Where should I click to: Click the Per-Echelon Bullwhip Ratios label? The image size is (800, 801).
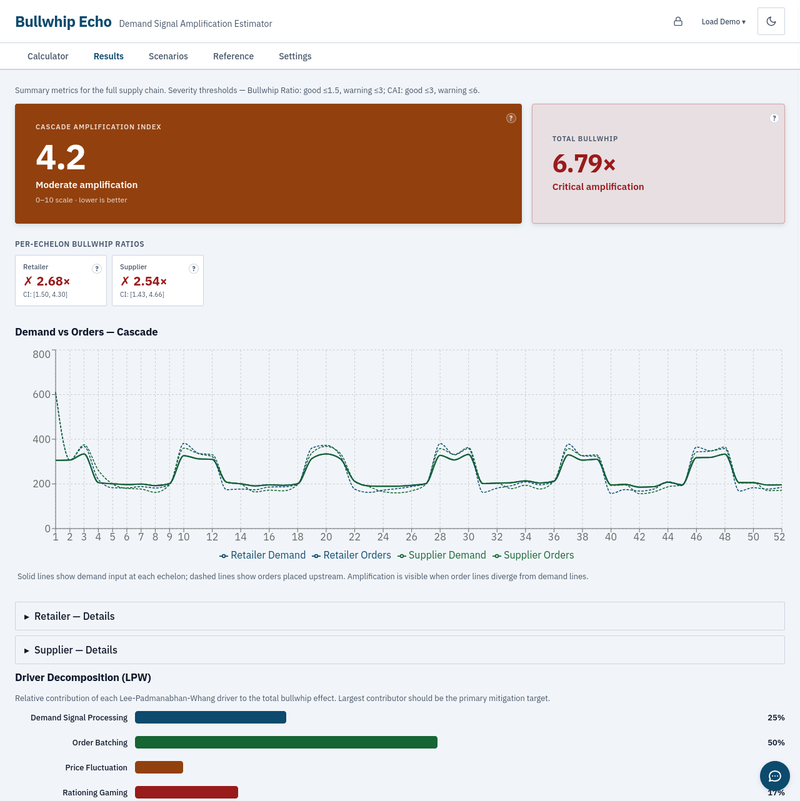tap(79, 244)
